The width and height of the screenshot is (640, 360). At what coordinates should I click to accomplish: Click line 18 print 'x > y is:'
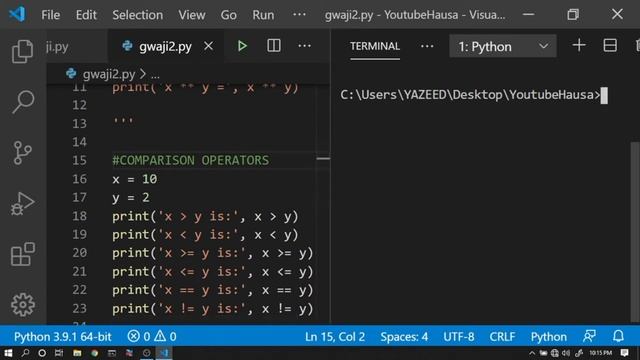[x=205, y=216]
